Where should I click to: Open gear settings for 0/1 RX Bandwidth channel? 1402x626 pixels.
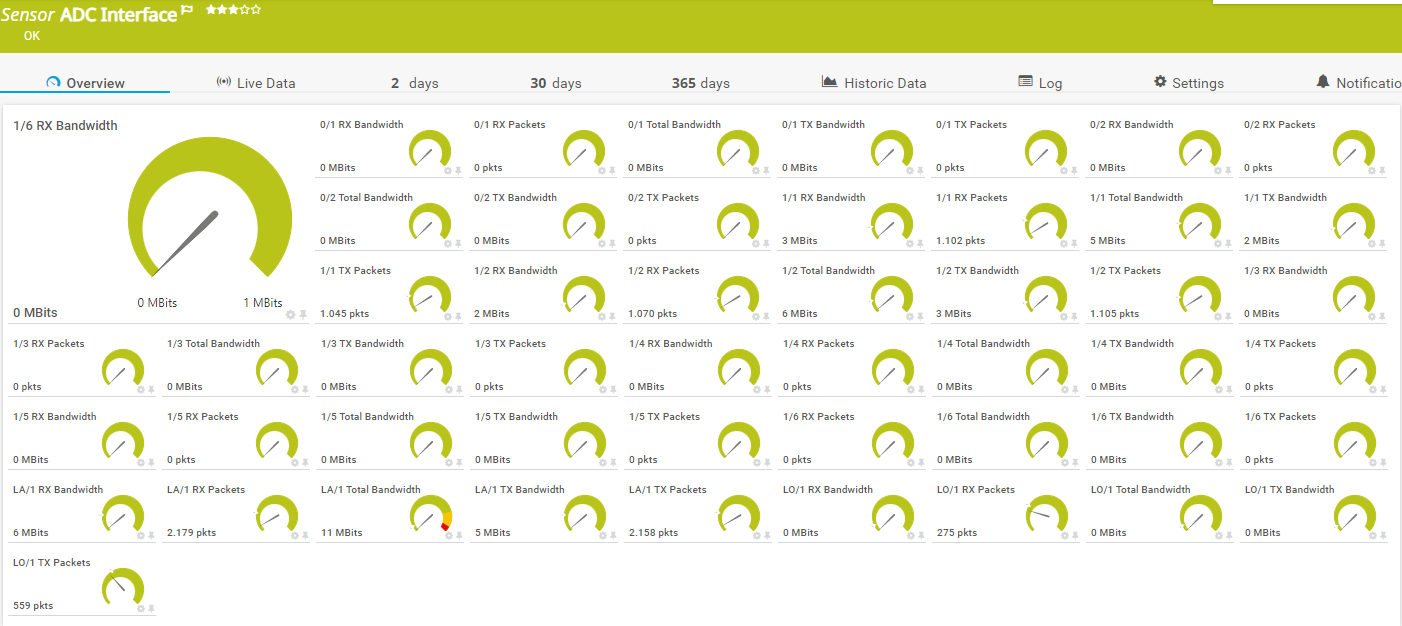point(448,171)
